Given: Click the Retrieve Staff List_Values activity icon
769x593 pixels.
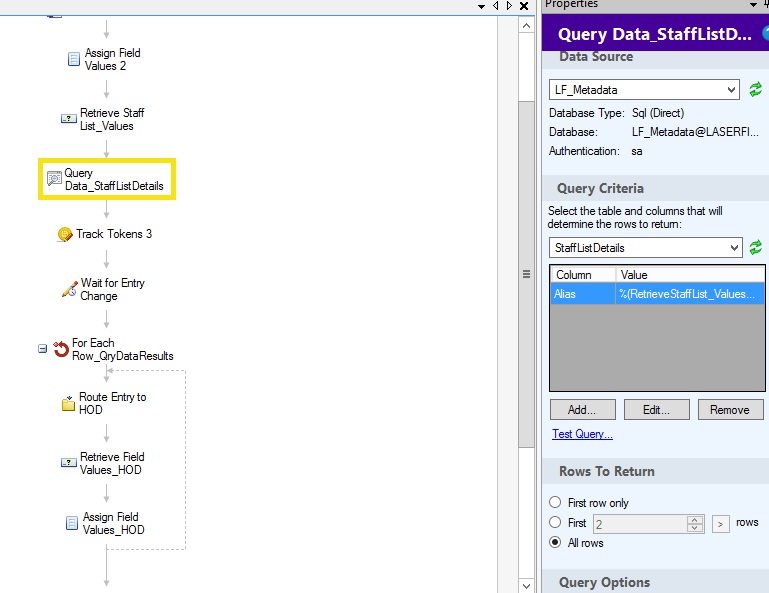Looking at the screenshot, I should (x=68, y=119).
